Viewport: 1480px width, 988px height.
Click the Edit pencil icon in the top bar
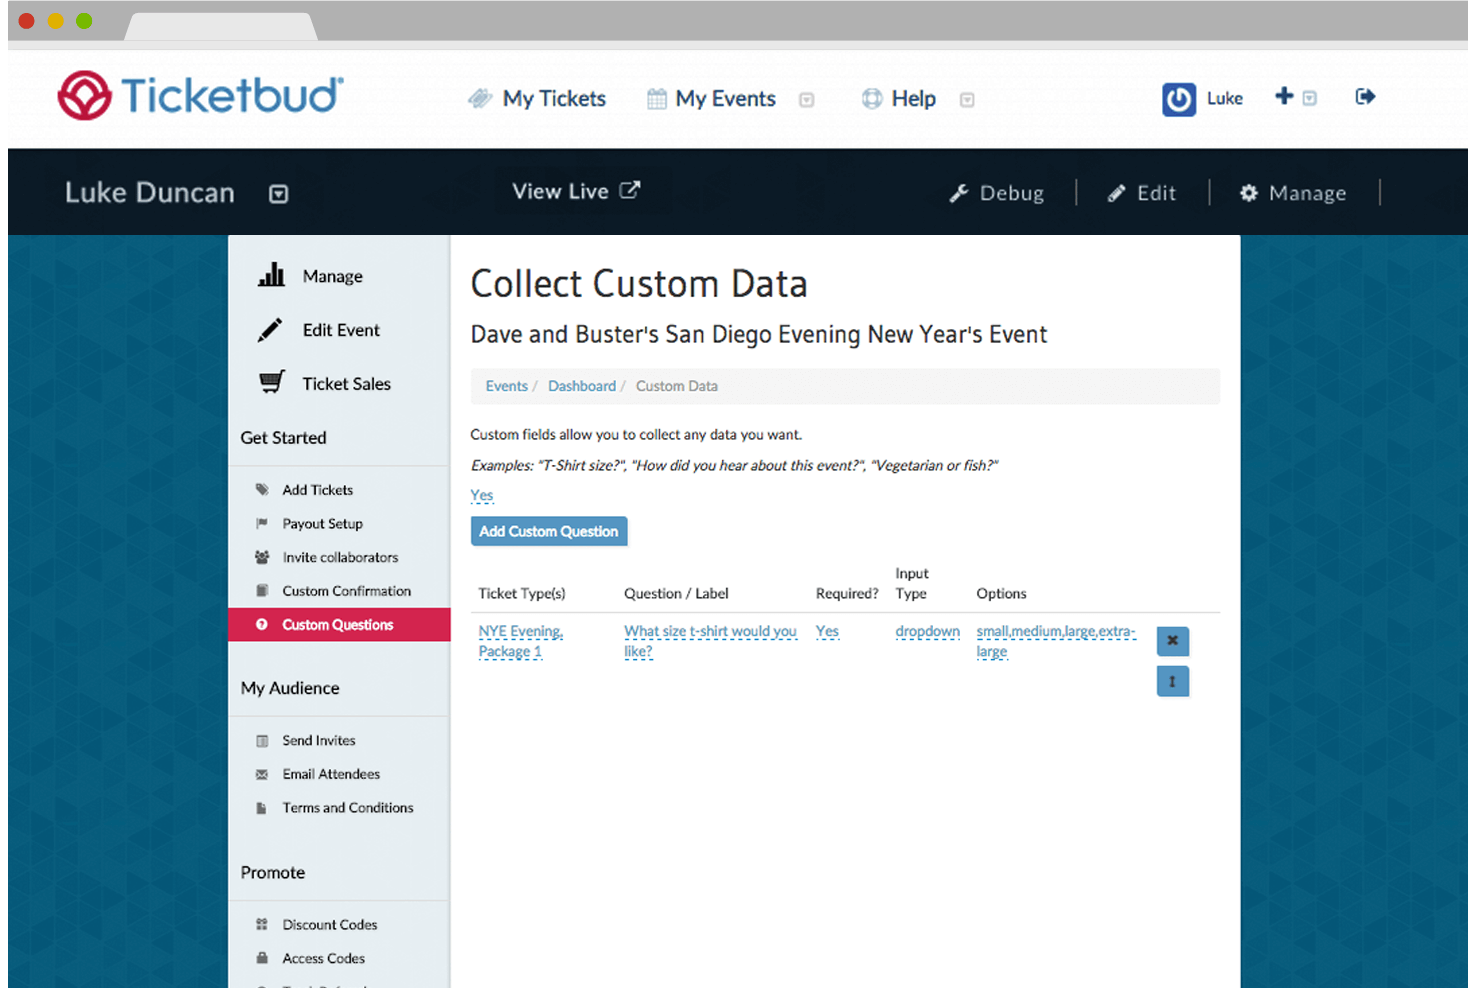point(1115,192)
